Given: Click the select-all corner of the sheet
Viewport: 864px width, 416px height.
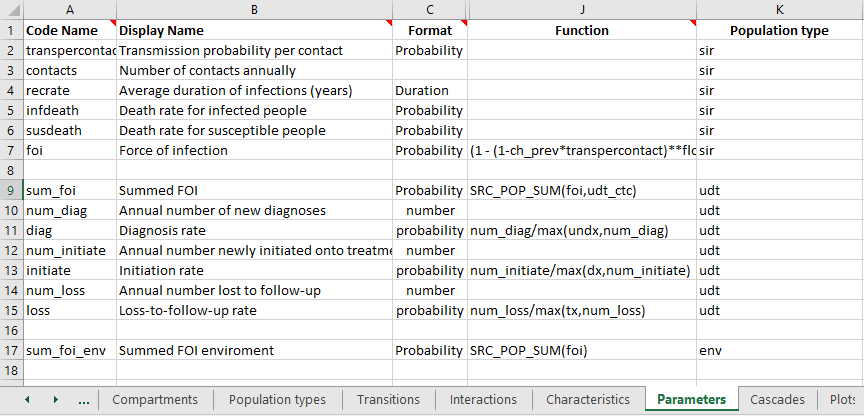Looking at the screenshot, I should coord(11,10).
